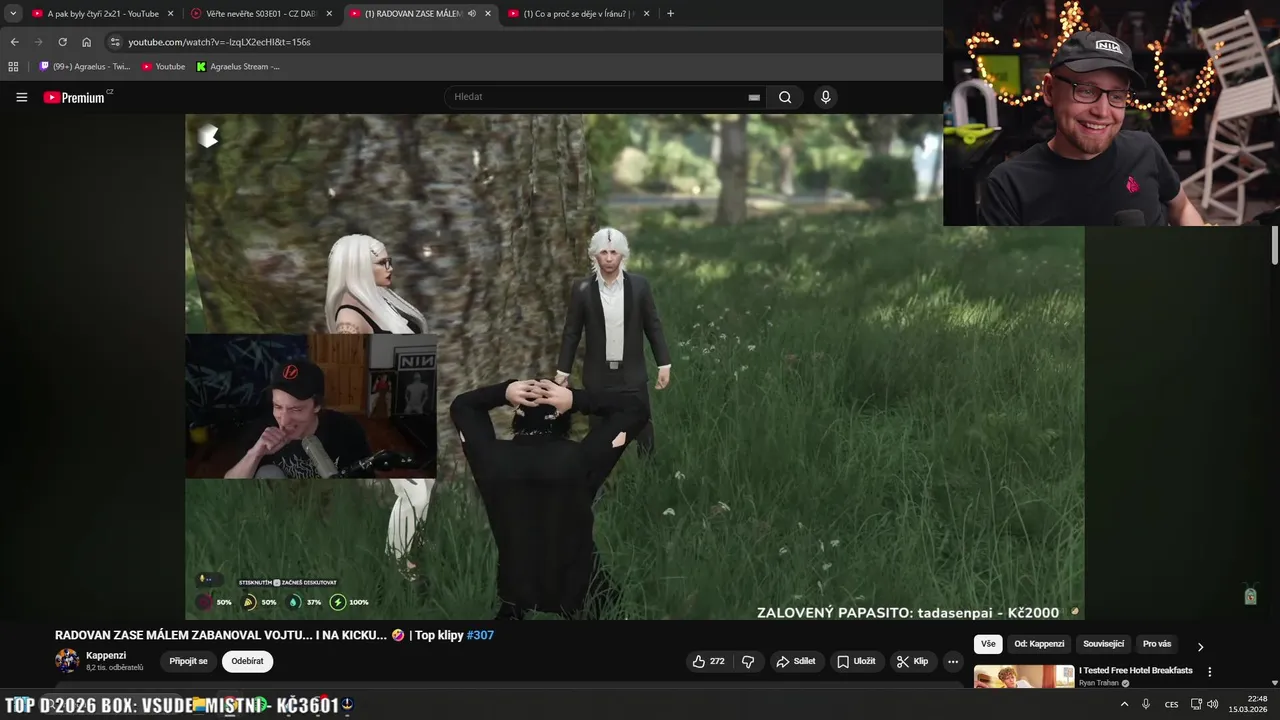Switch to Co a proč se děje v Íránu tab
Image resolution: width=1280 pixels, height=720 pixels.
click(579, 14)
